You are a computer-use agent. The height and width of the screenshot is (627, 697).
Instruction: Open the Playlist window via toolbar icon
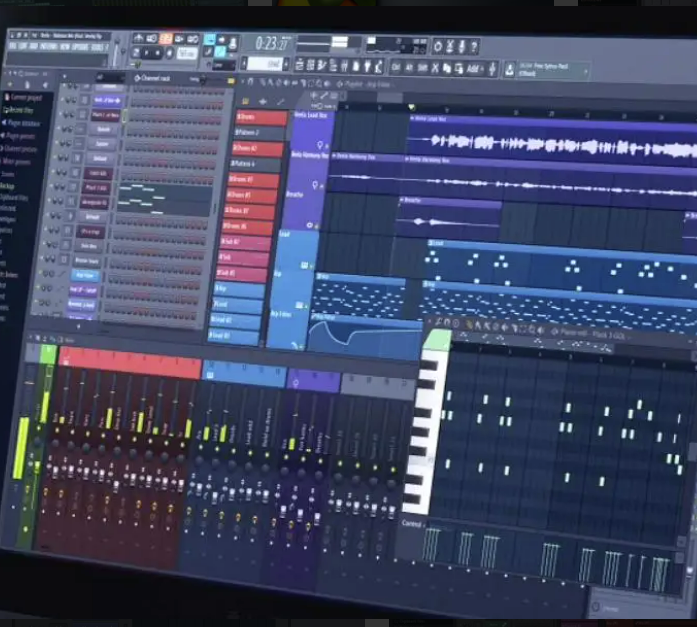pyautogui.click(x=299, y=65)
